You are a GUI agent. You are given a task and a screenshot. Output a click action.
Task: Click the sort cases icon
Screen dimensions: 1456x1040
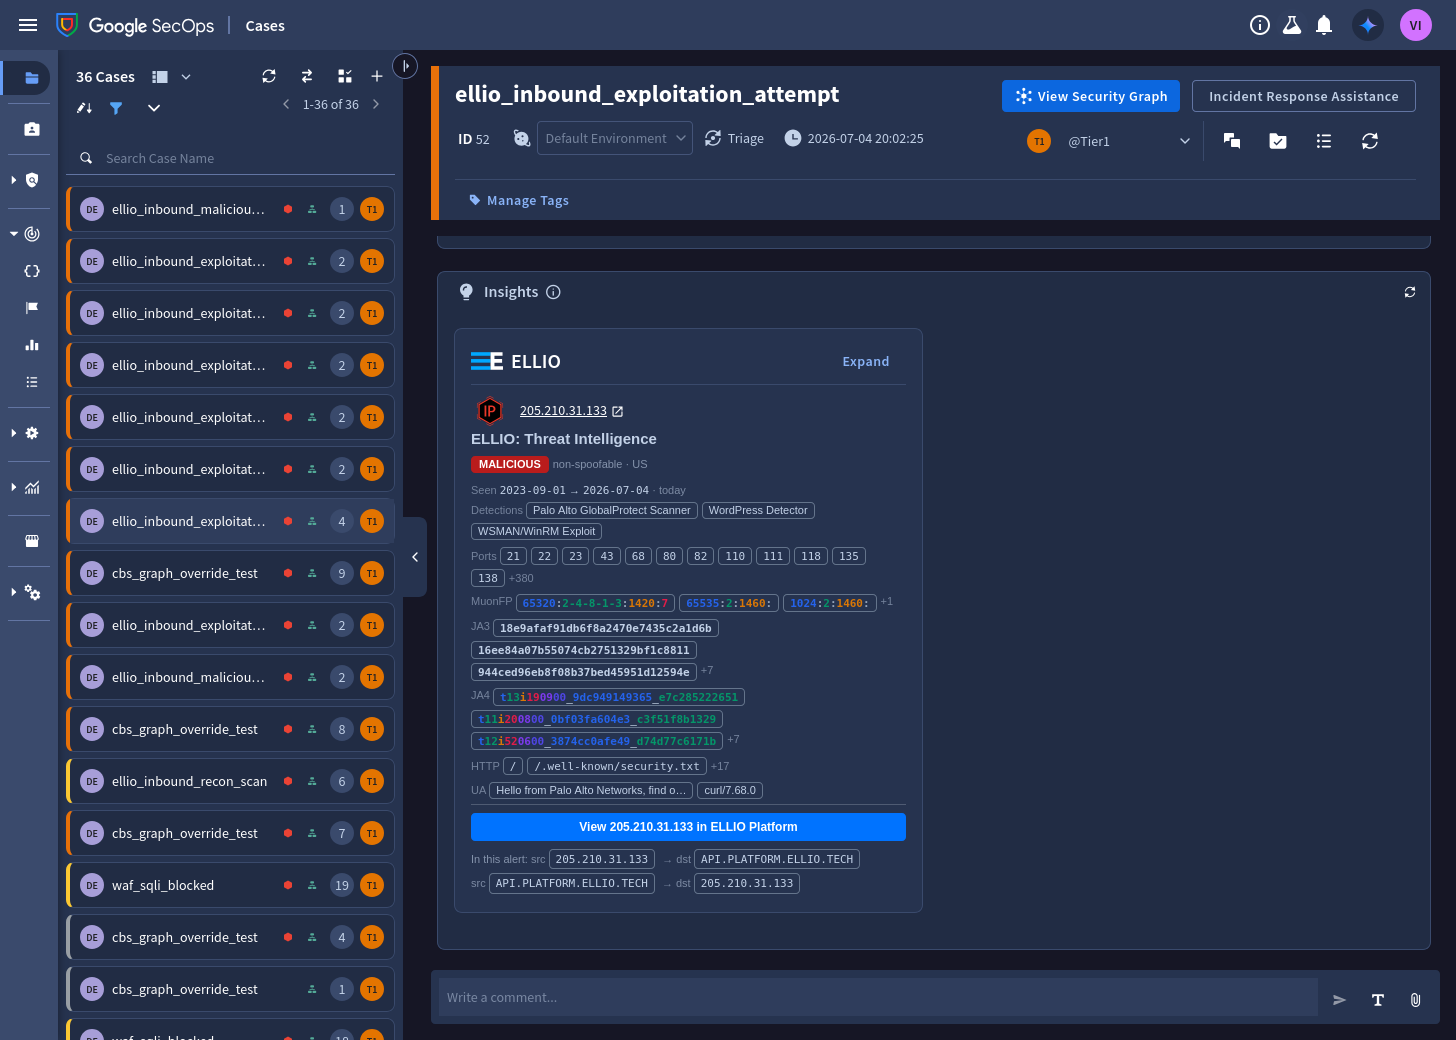pyautogui.click(x=84, y=108)
